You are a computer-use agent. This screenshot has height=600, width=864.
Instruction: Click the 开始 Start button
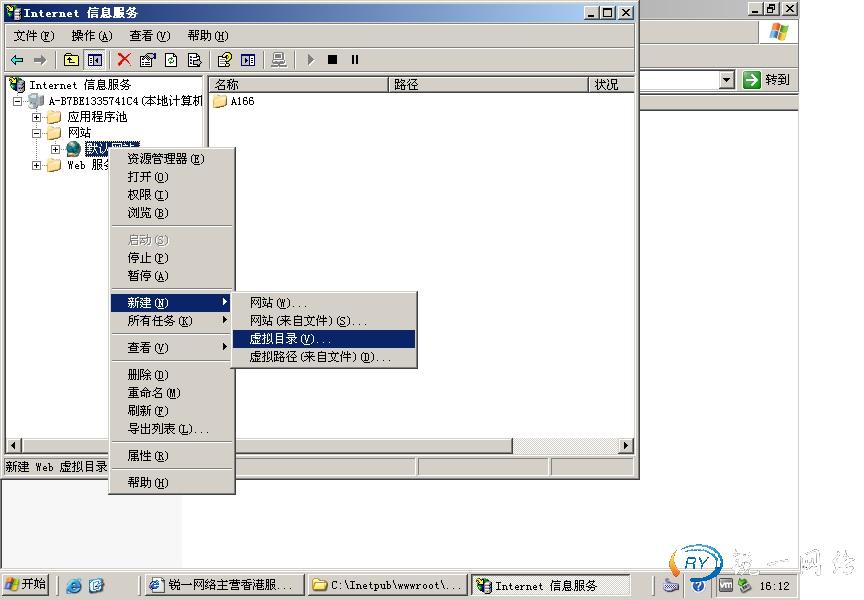click(x=26, y=585)
